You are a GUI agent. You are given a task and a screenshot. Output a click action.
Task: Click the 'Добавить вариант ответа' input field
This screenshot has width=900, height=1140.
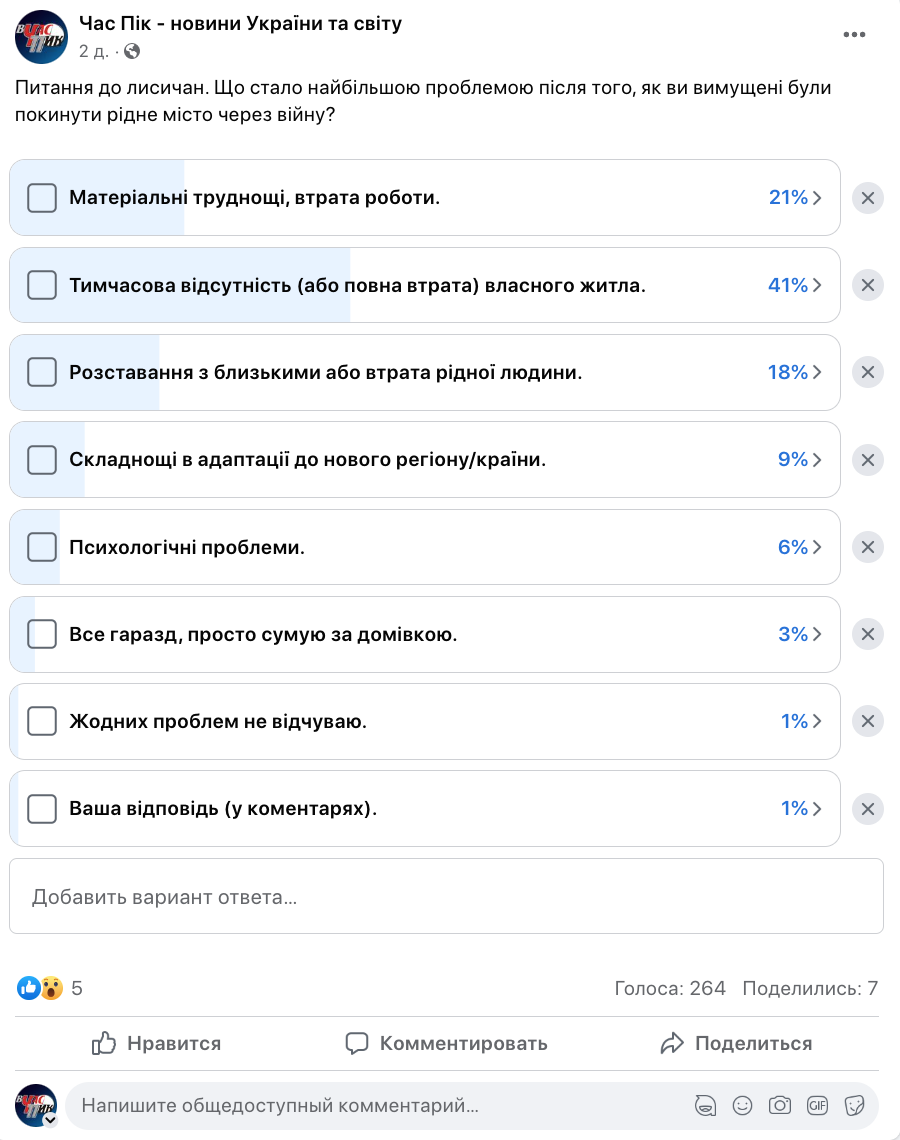[x=446, y=896]
